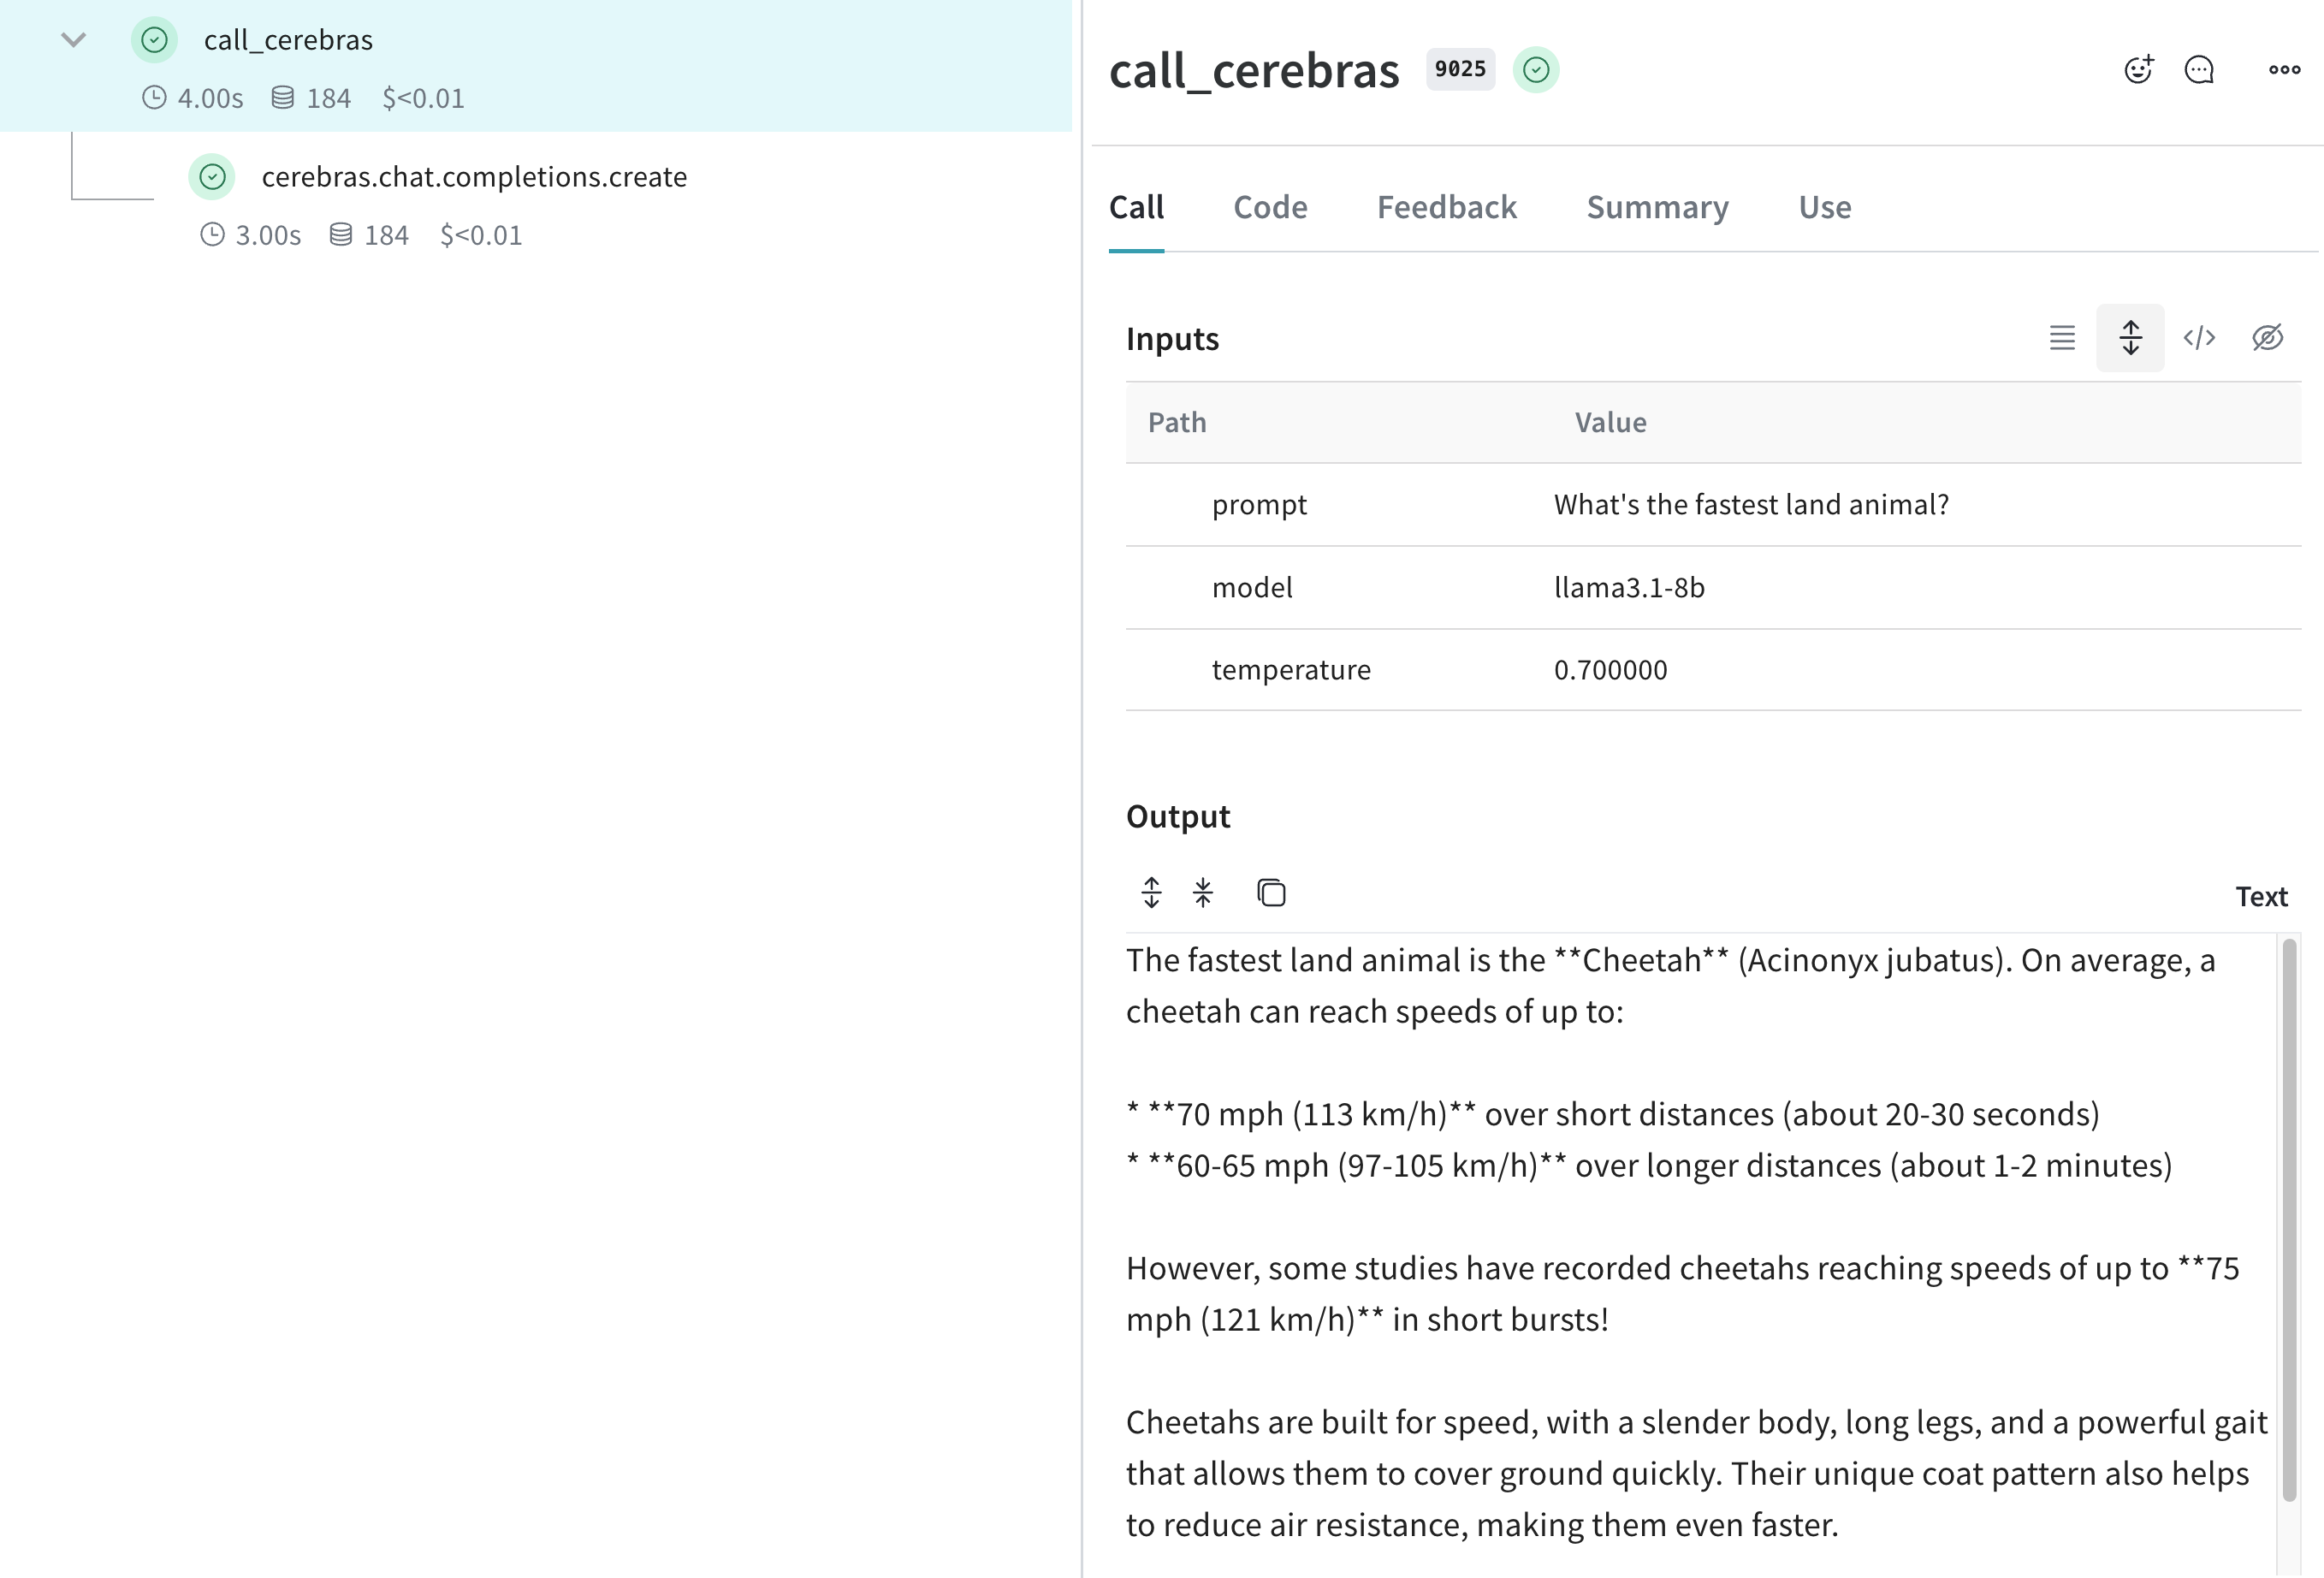Viewport: 2324px width, 1578px height.
Task: Click the add reaction emoji icon
Action: point(2138,69)
